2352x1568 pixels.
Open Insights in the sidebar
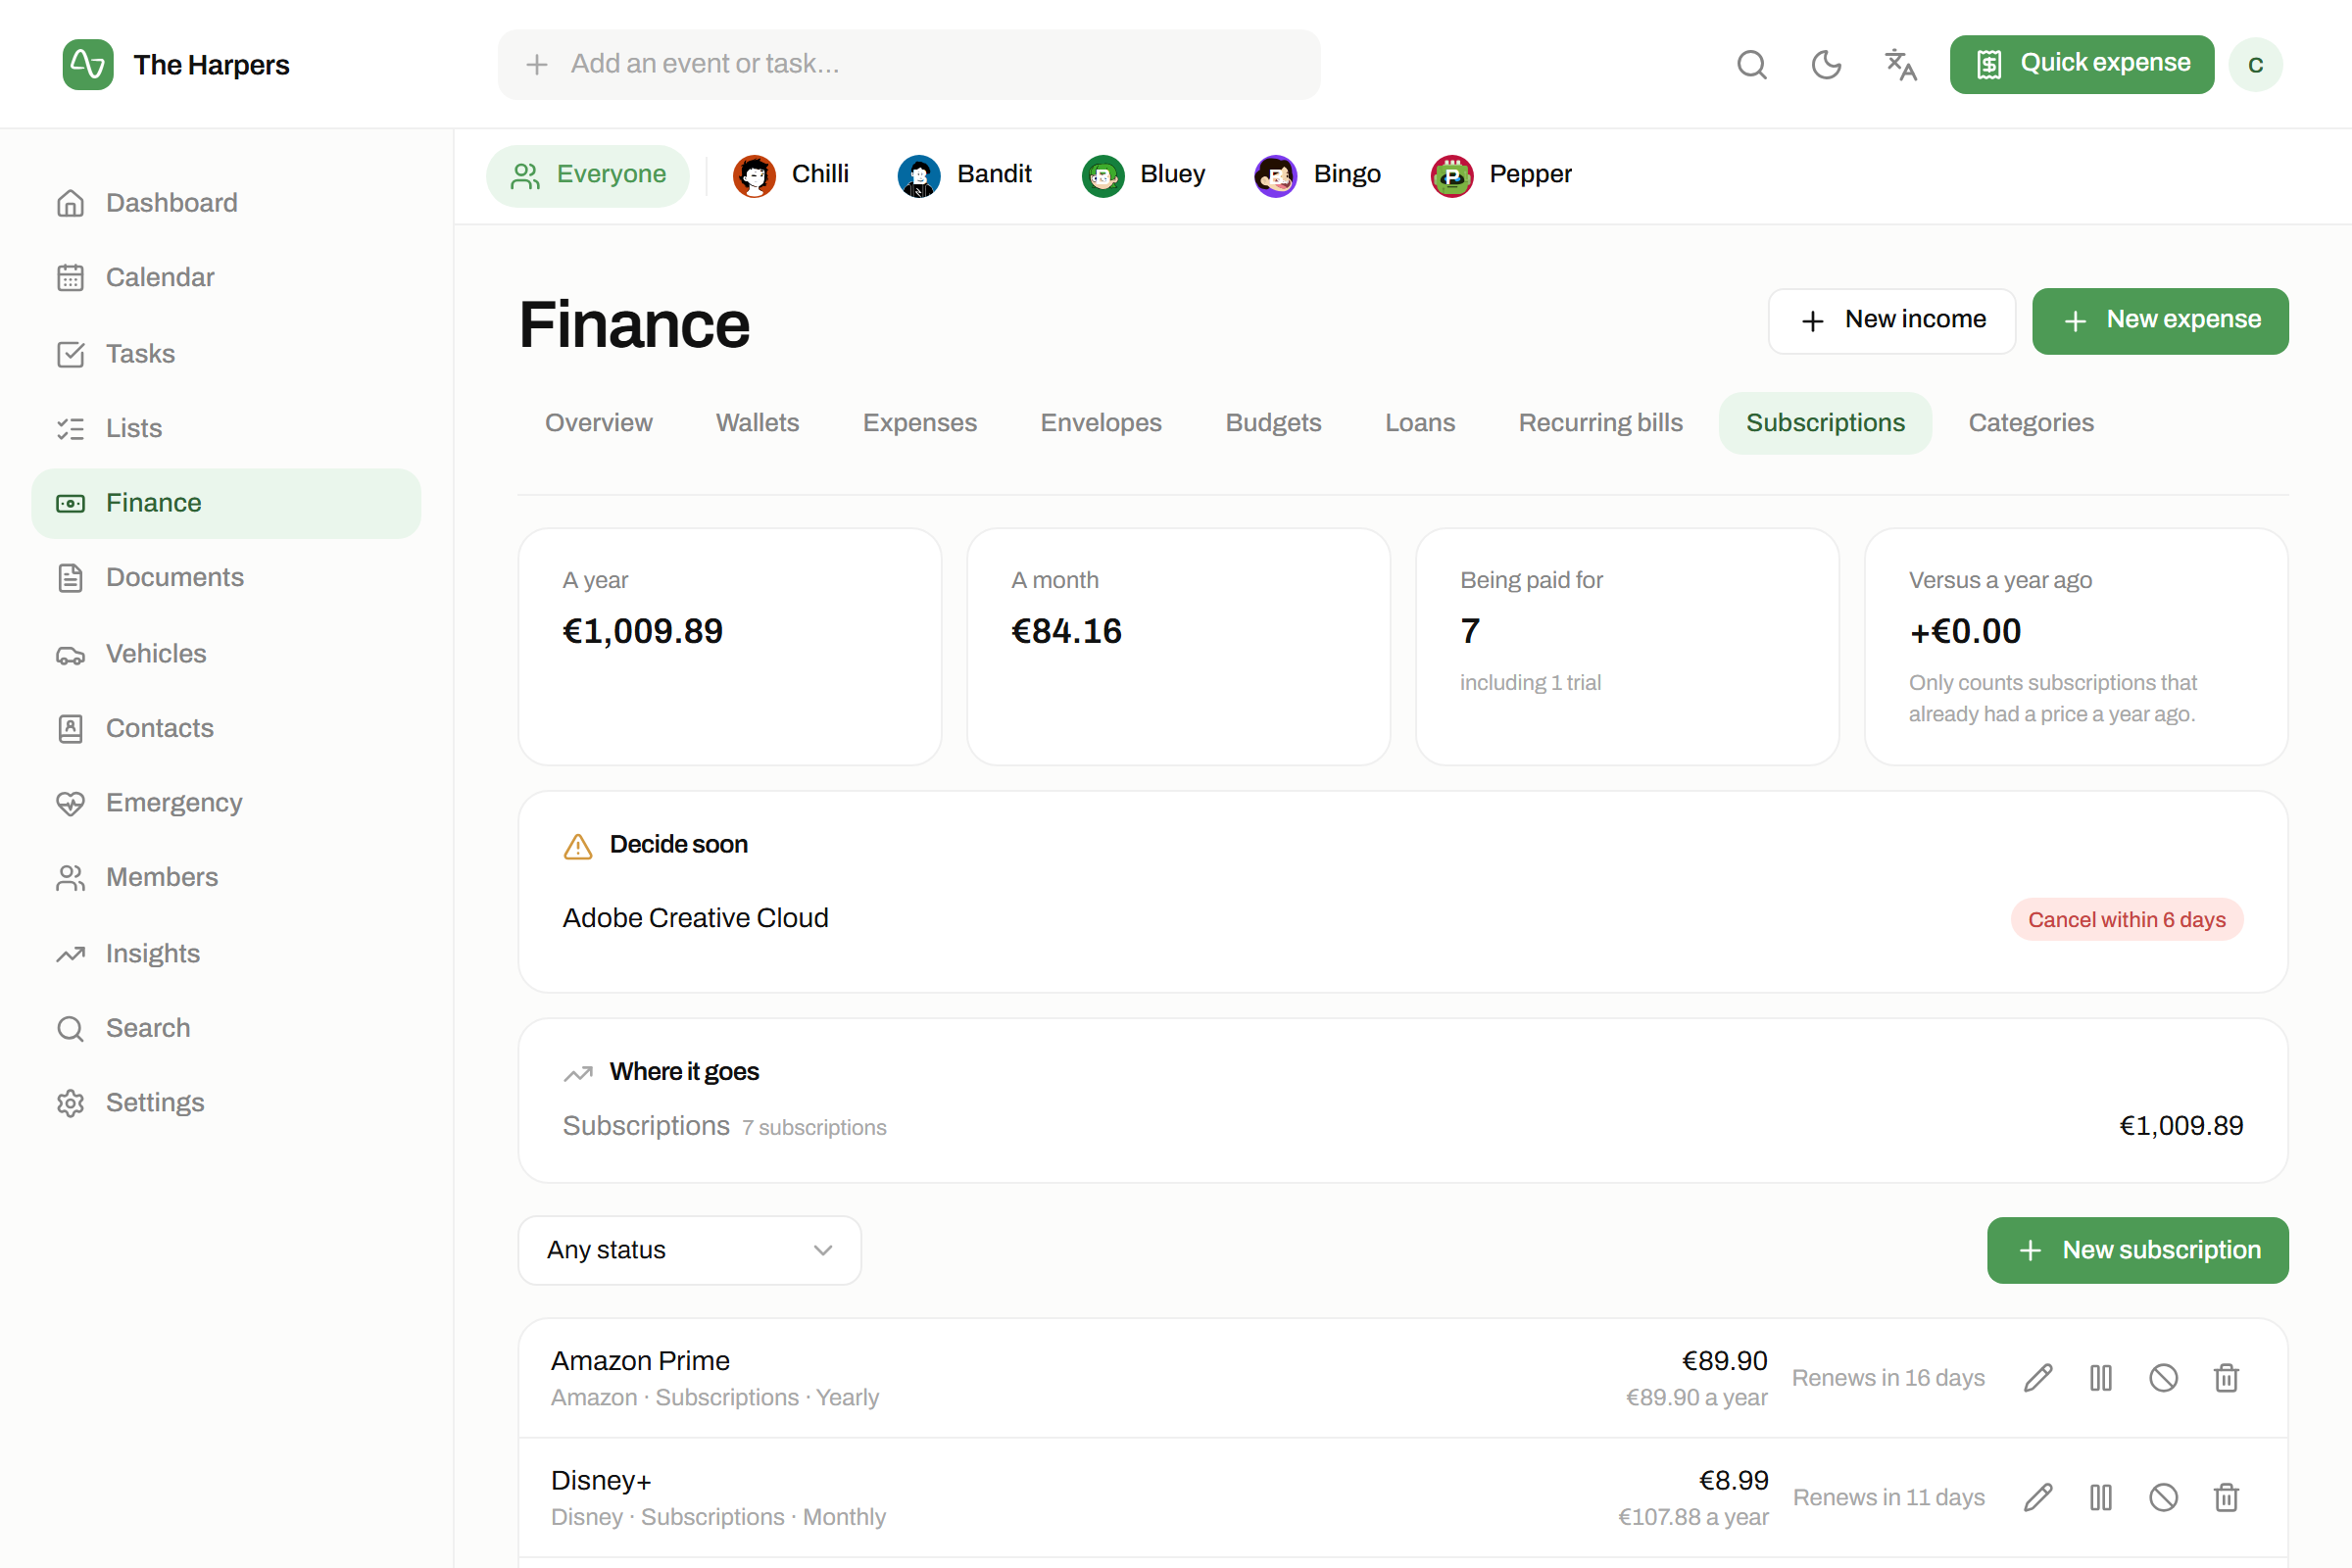[x=226, y=953]
